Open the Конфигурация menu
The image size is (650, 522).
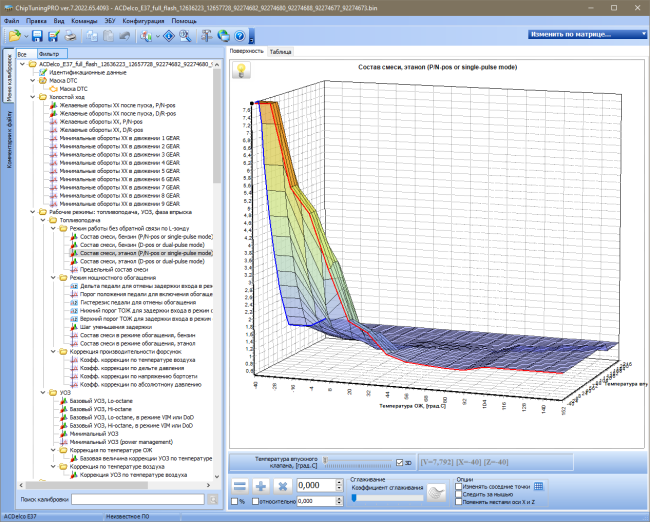[143, 21]
